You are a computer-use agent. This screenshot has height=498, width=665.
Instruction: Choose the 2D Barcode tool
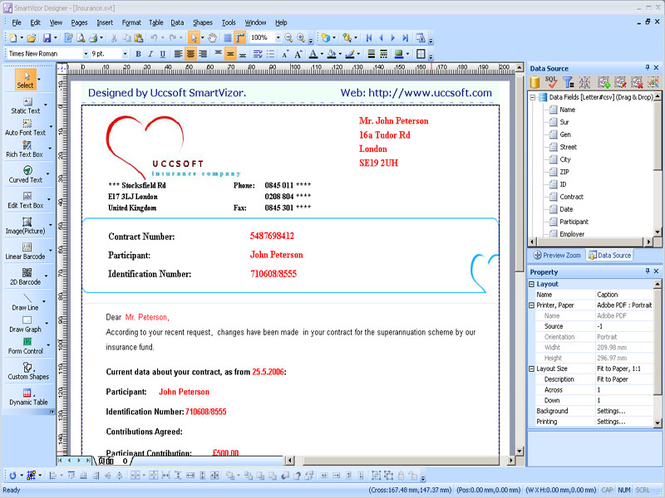(x=26, y=277)
